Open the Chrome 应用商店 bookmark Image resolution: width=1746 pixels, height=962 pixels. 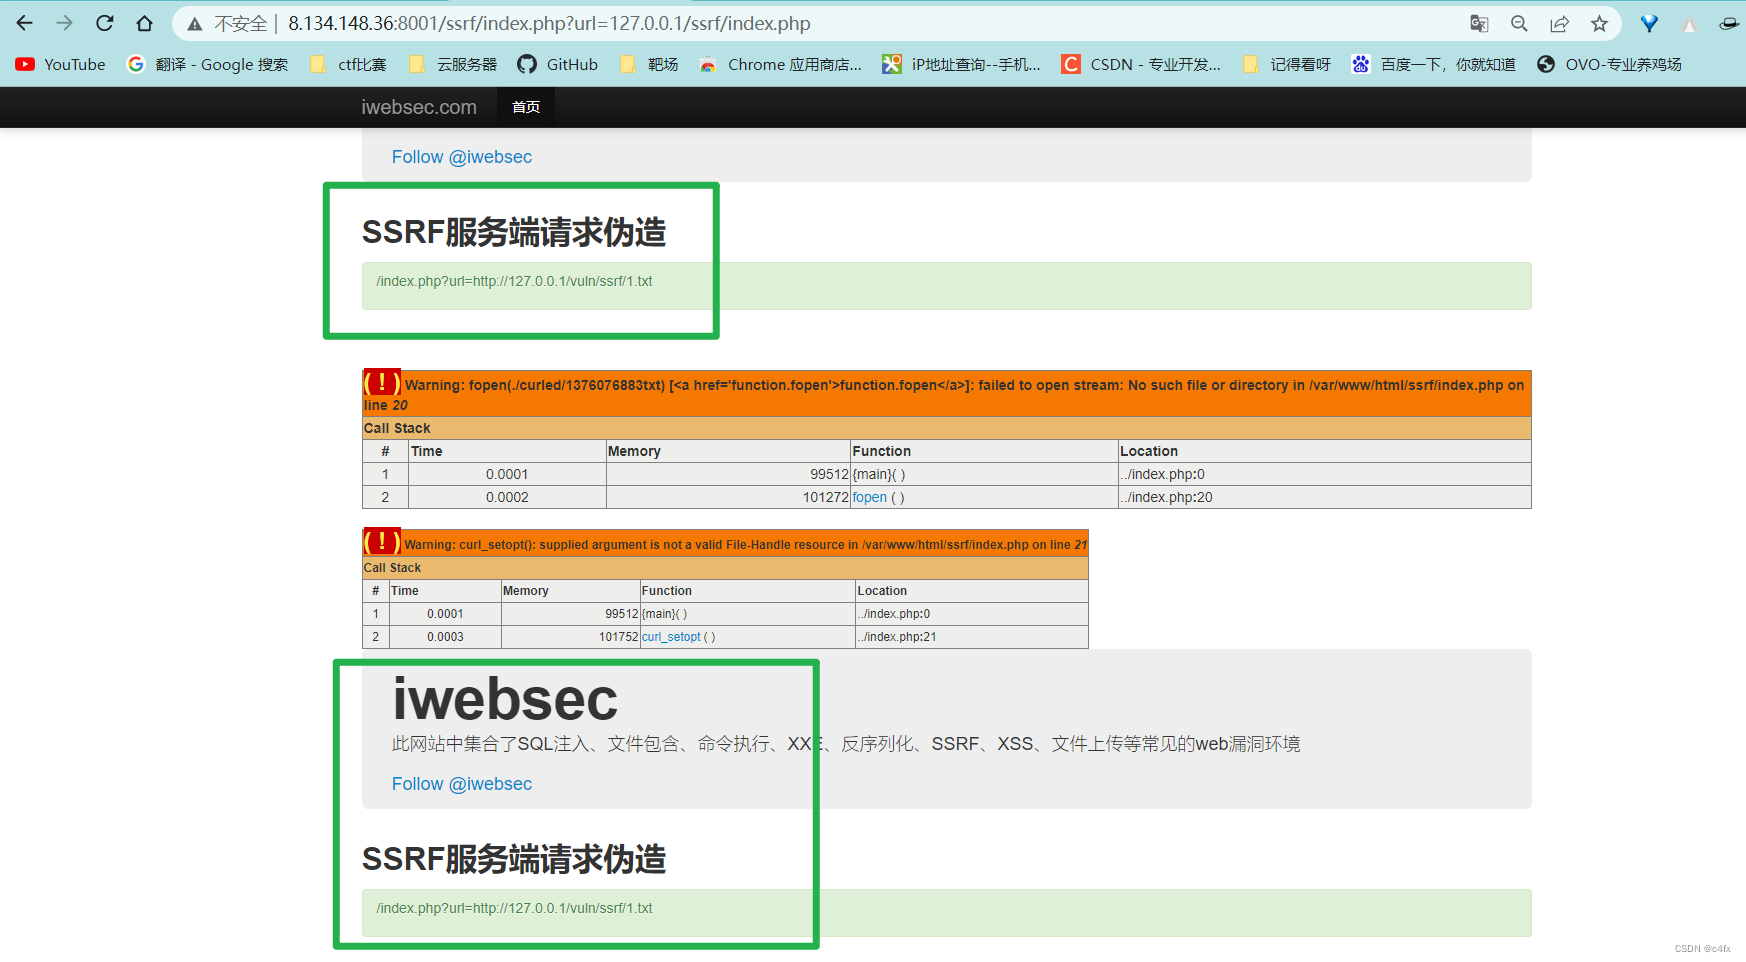[x=780, y=65]
